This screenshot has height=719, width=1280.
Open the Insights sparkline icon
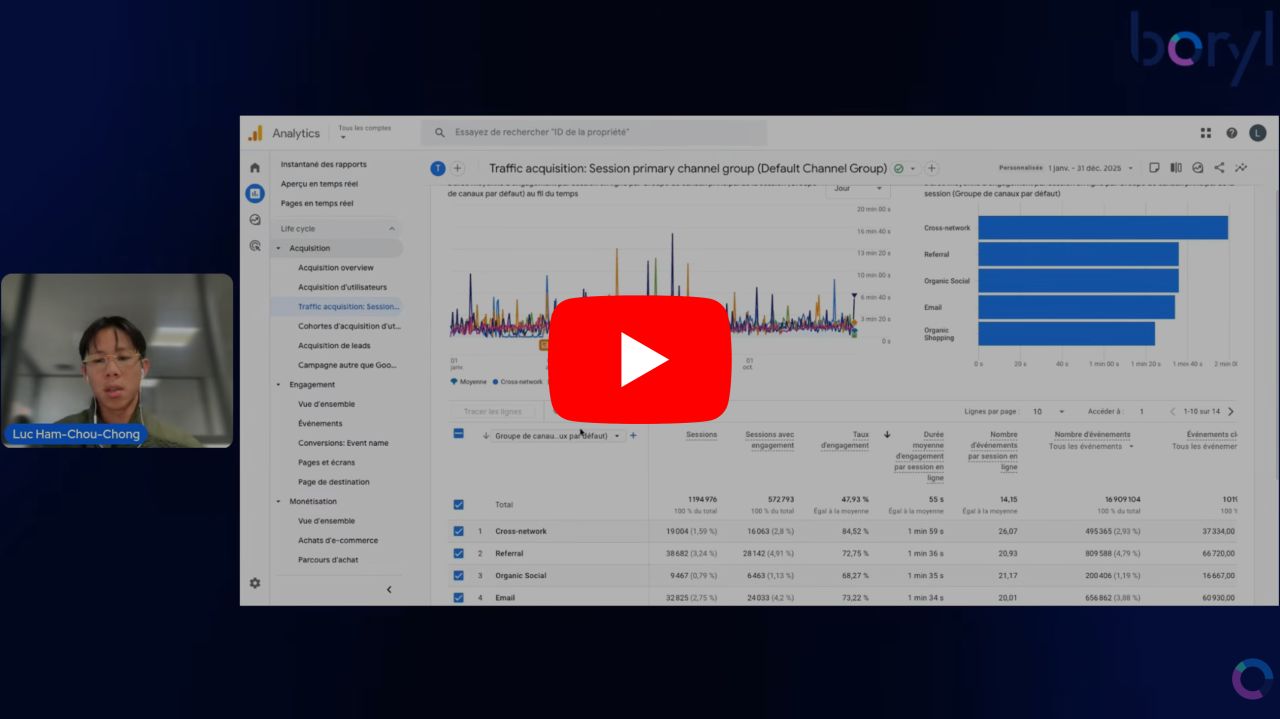pos(1242,168)
